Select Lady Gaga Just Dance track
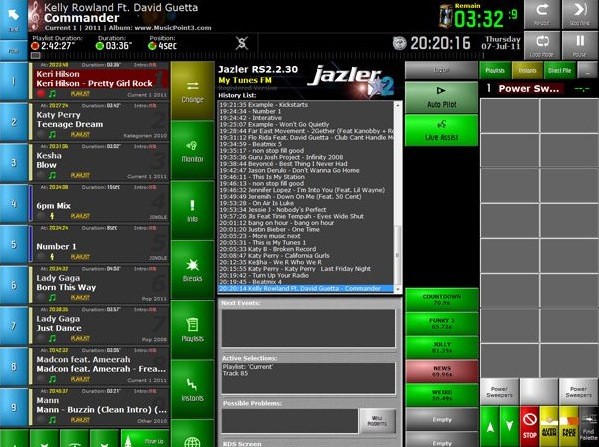The width and height of the screenshot is (599, 447). 100,325
